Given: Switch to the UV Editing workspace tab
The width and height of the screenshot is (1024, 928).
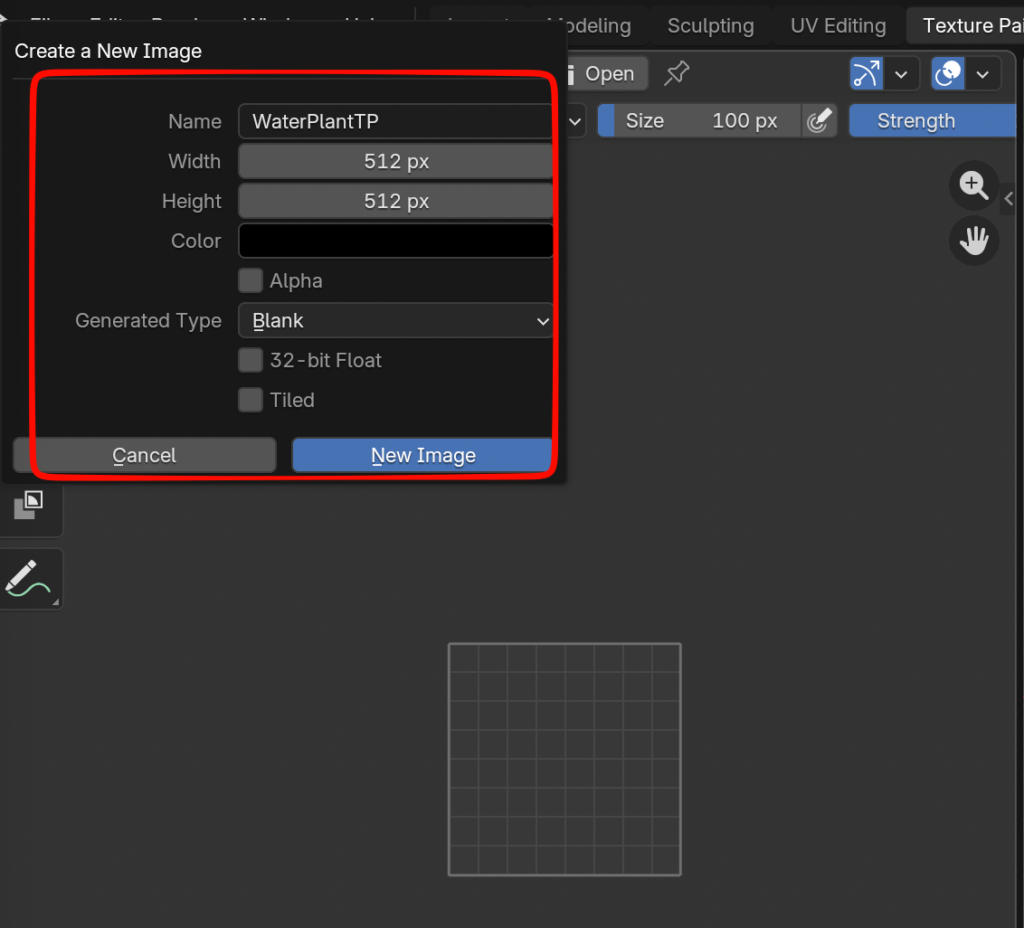Looking at the screenshot, I should click(838, 26).
